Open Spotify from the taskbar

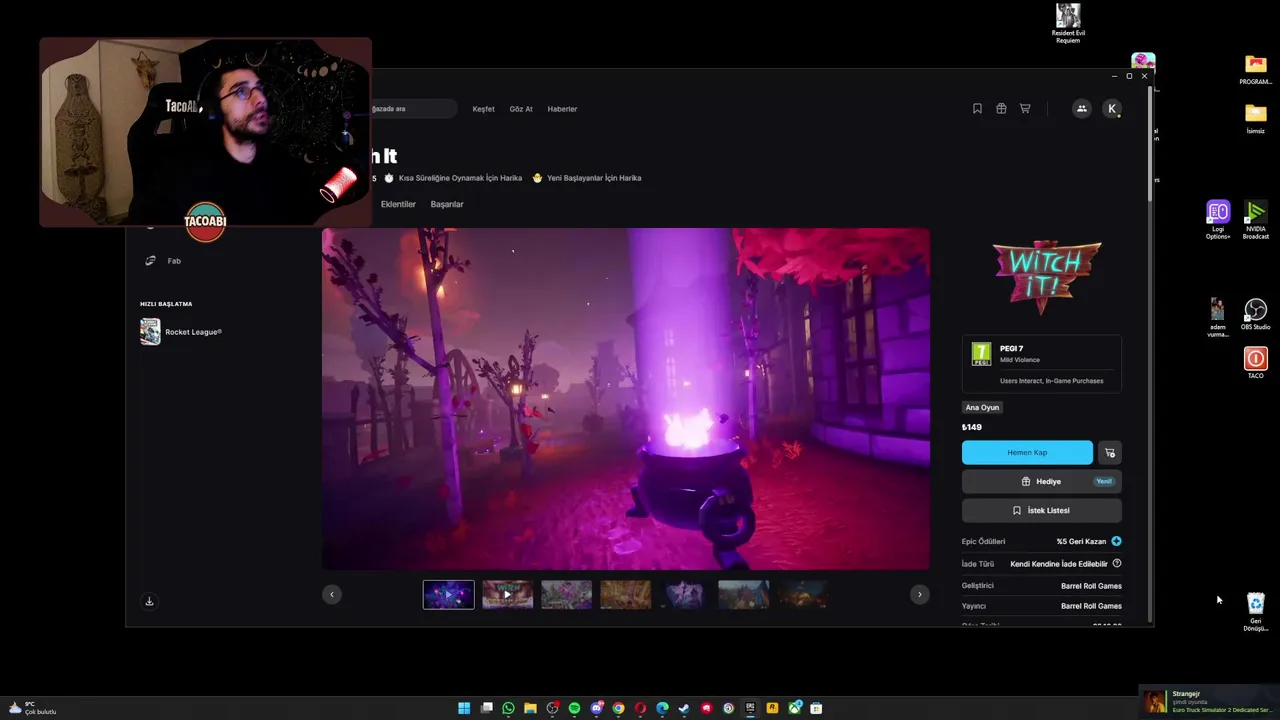pyautogui.click(x=574, y=708)
